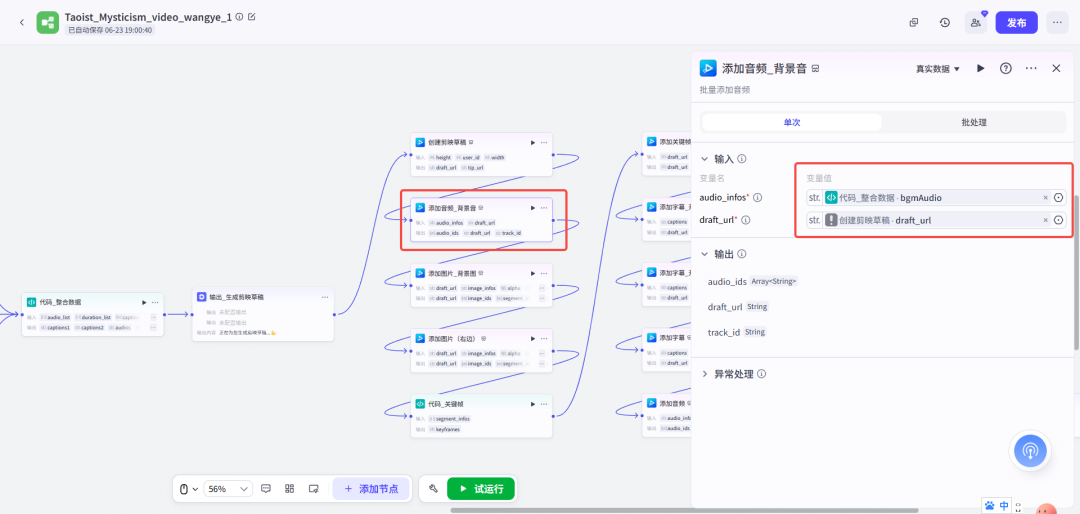
Task: Open str. type selector for draft_url
Action: [814, 220]
